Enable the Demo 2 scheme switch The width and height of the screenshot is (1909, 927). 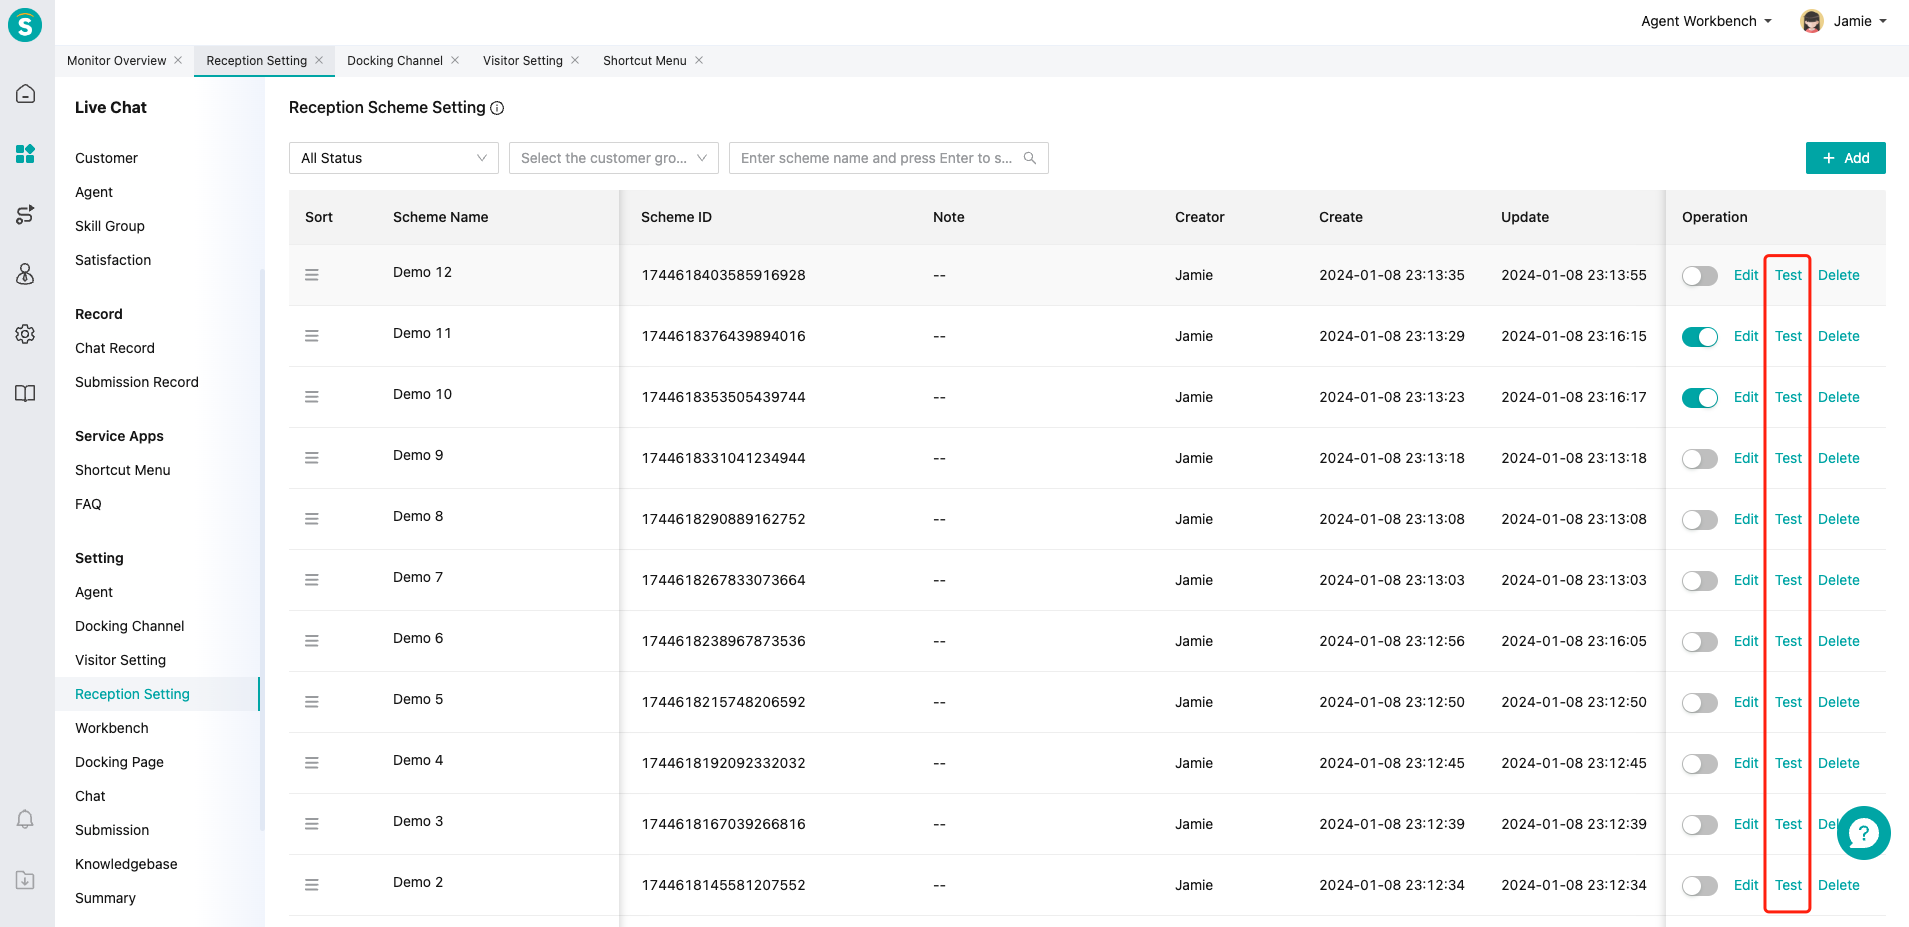[1699, 886]
